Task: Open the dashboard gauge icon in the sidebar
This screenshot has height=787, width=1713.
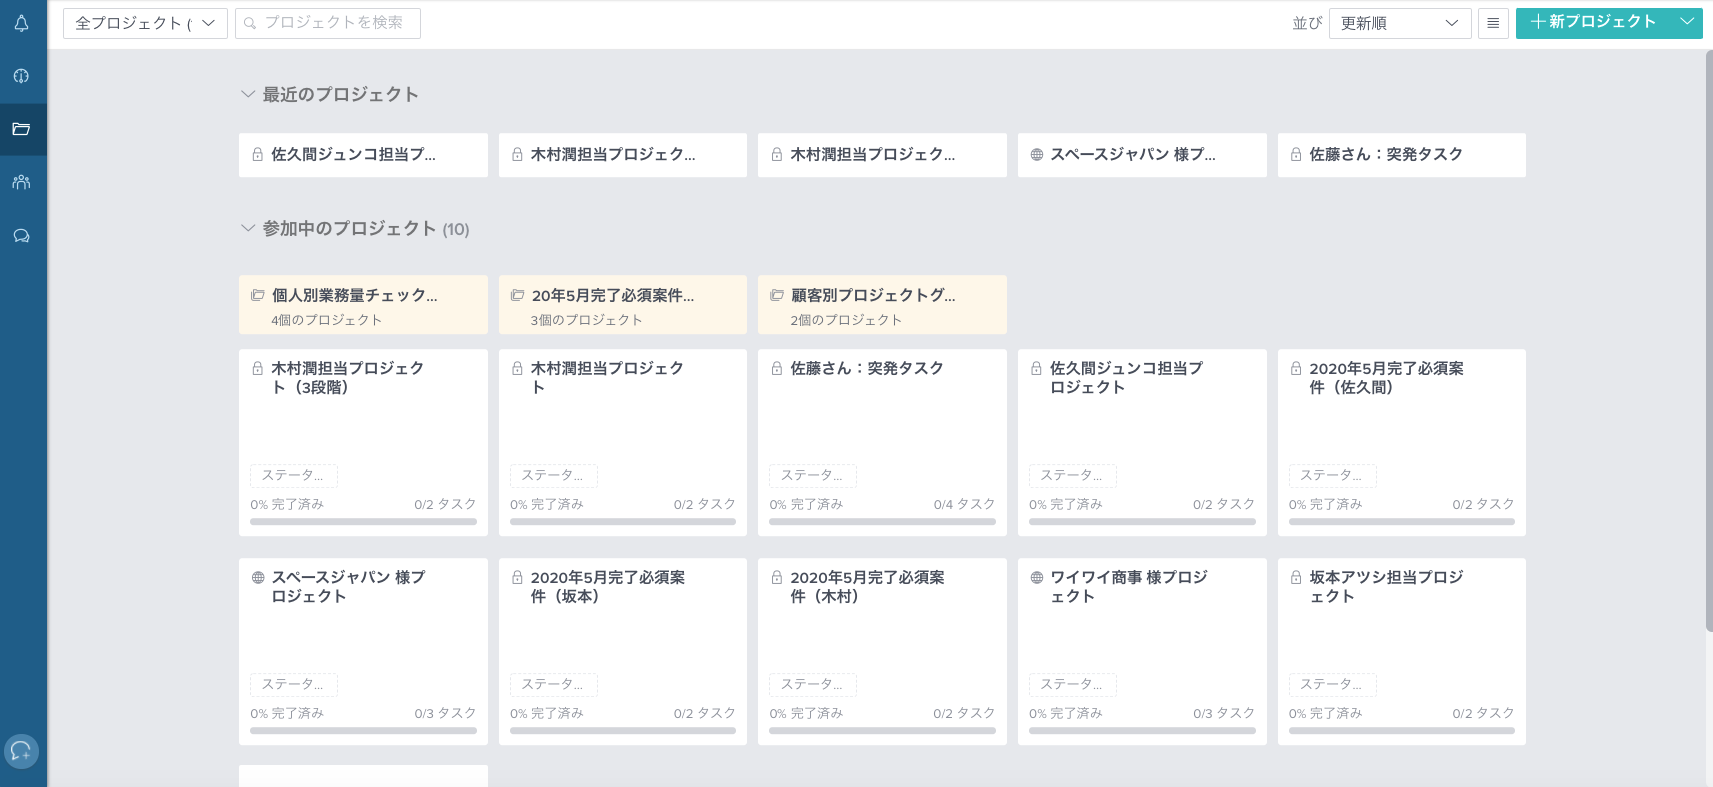Action: click(21, 76)
